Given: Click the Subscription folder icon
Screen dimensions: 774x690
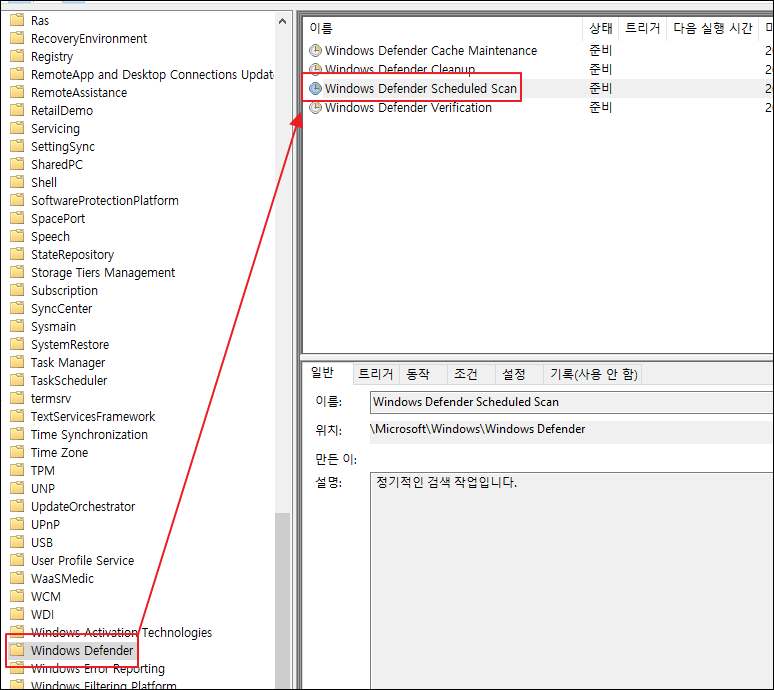Looking at the screenshot, I should pos(17,290).
